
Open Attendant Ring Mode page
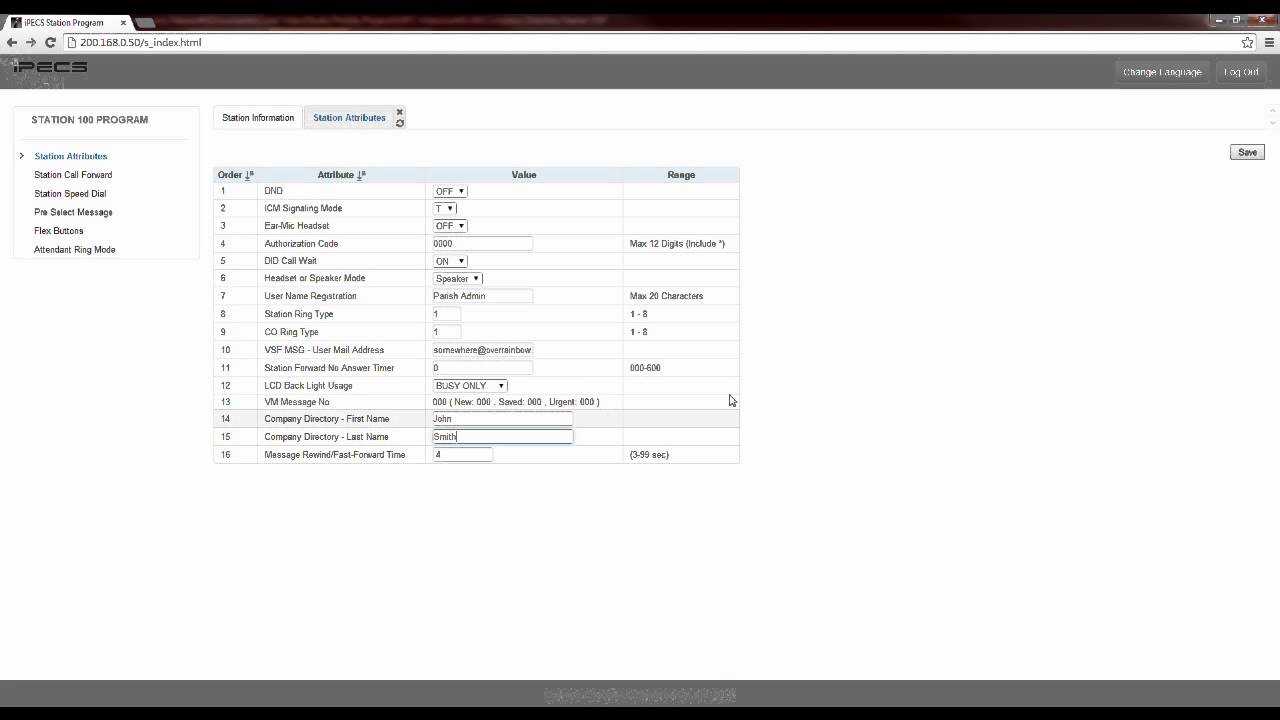[75, 250]
